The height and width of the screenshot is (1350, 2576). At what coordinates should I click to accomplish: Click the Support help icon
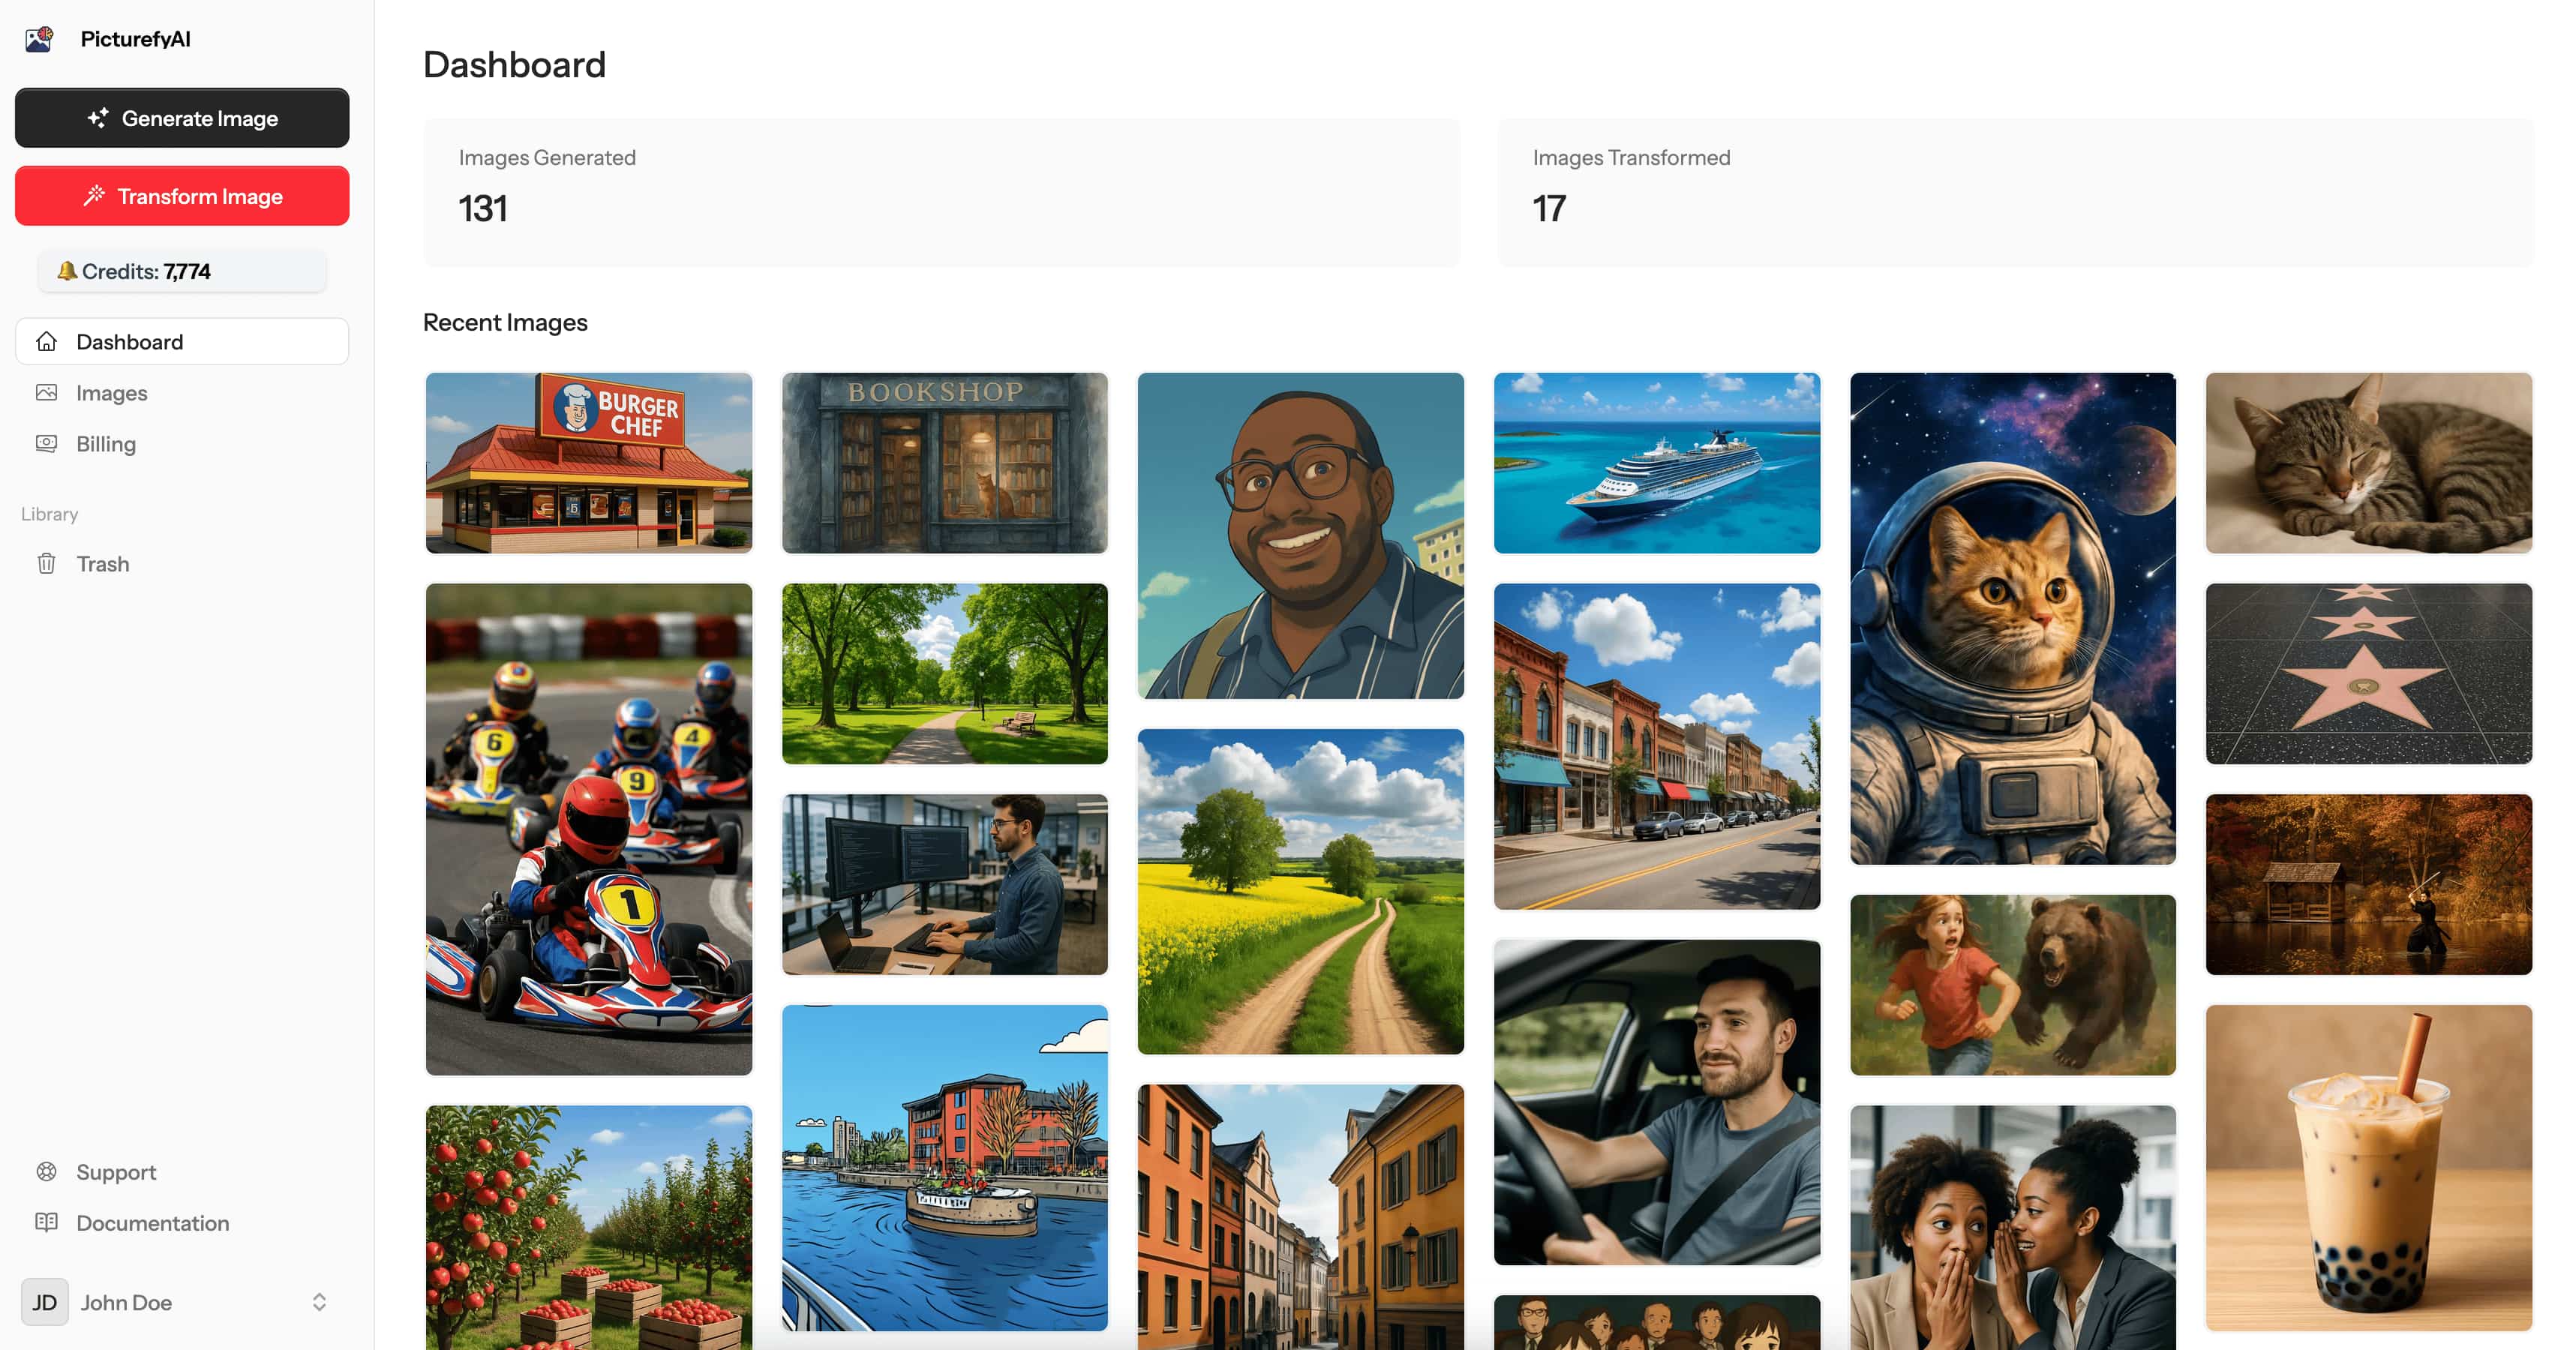tap(46, 1172)
